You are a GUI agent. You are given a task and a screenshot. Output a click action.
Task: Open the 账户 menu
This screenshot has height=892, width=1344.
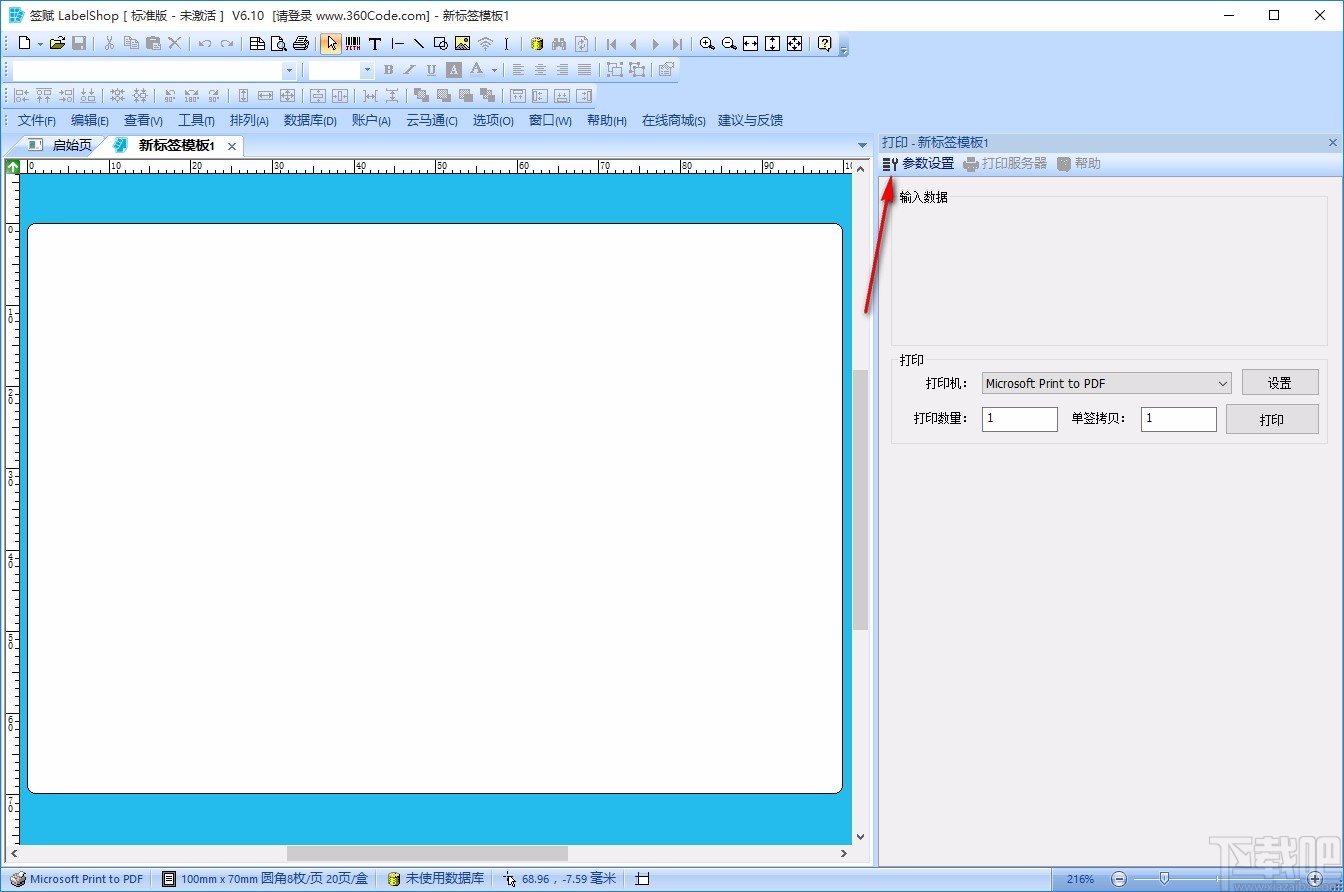[371, 121]
